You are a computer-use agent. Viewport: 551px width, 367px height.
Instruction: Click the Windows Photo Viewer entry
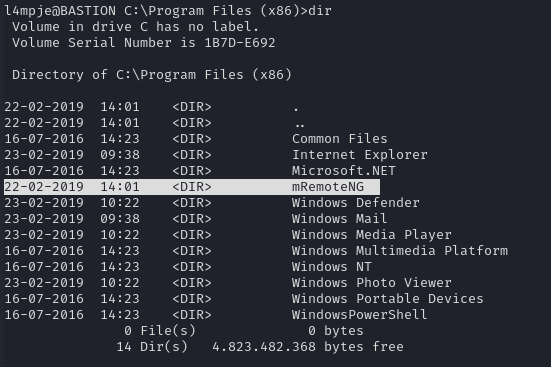pyautogui.click(x=372, y=283)
